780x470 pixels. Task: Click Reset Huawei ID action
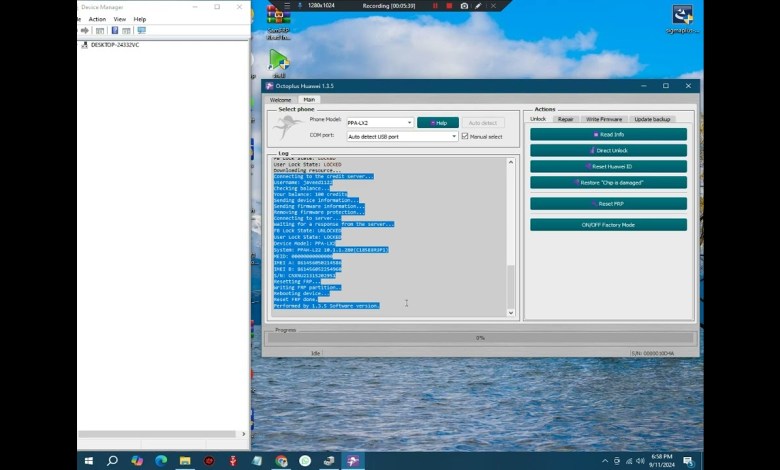608,166
